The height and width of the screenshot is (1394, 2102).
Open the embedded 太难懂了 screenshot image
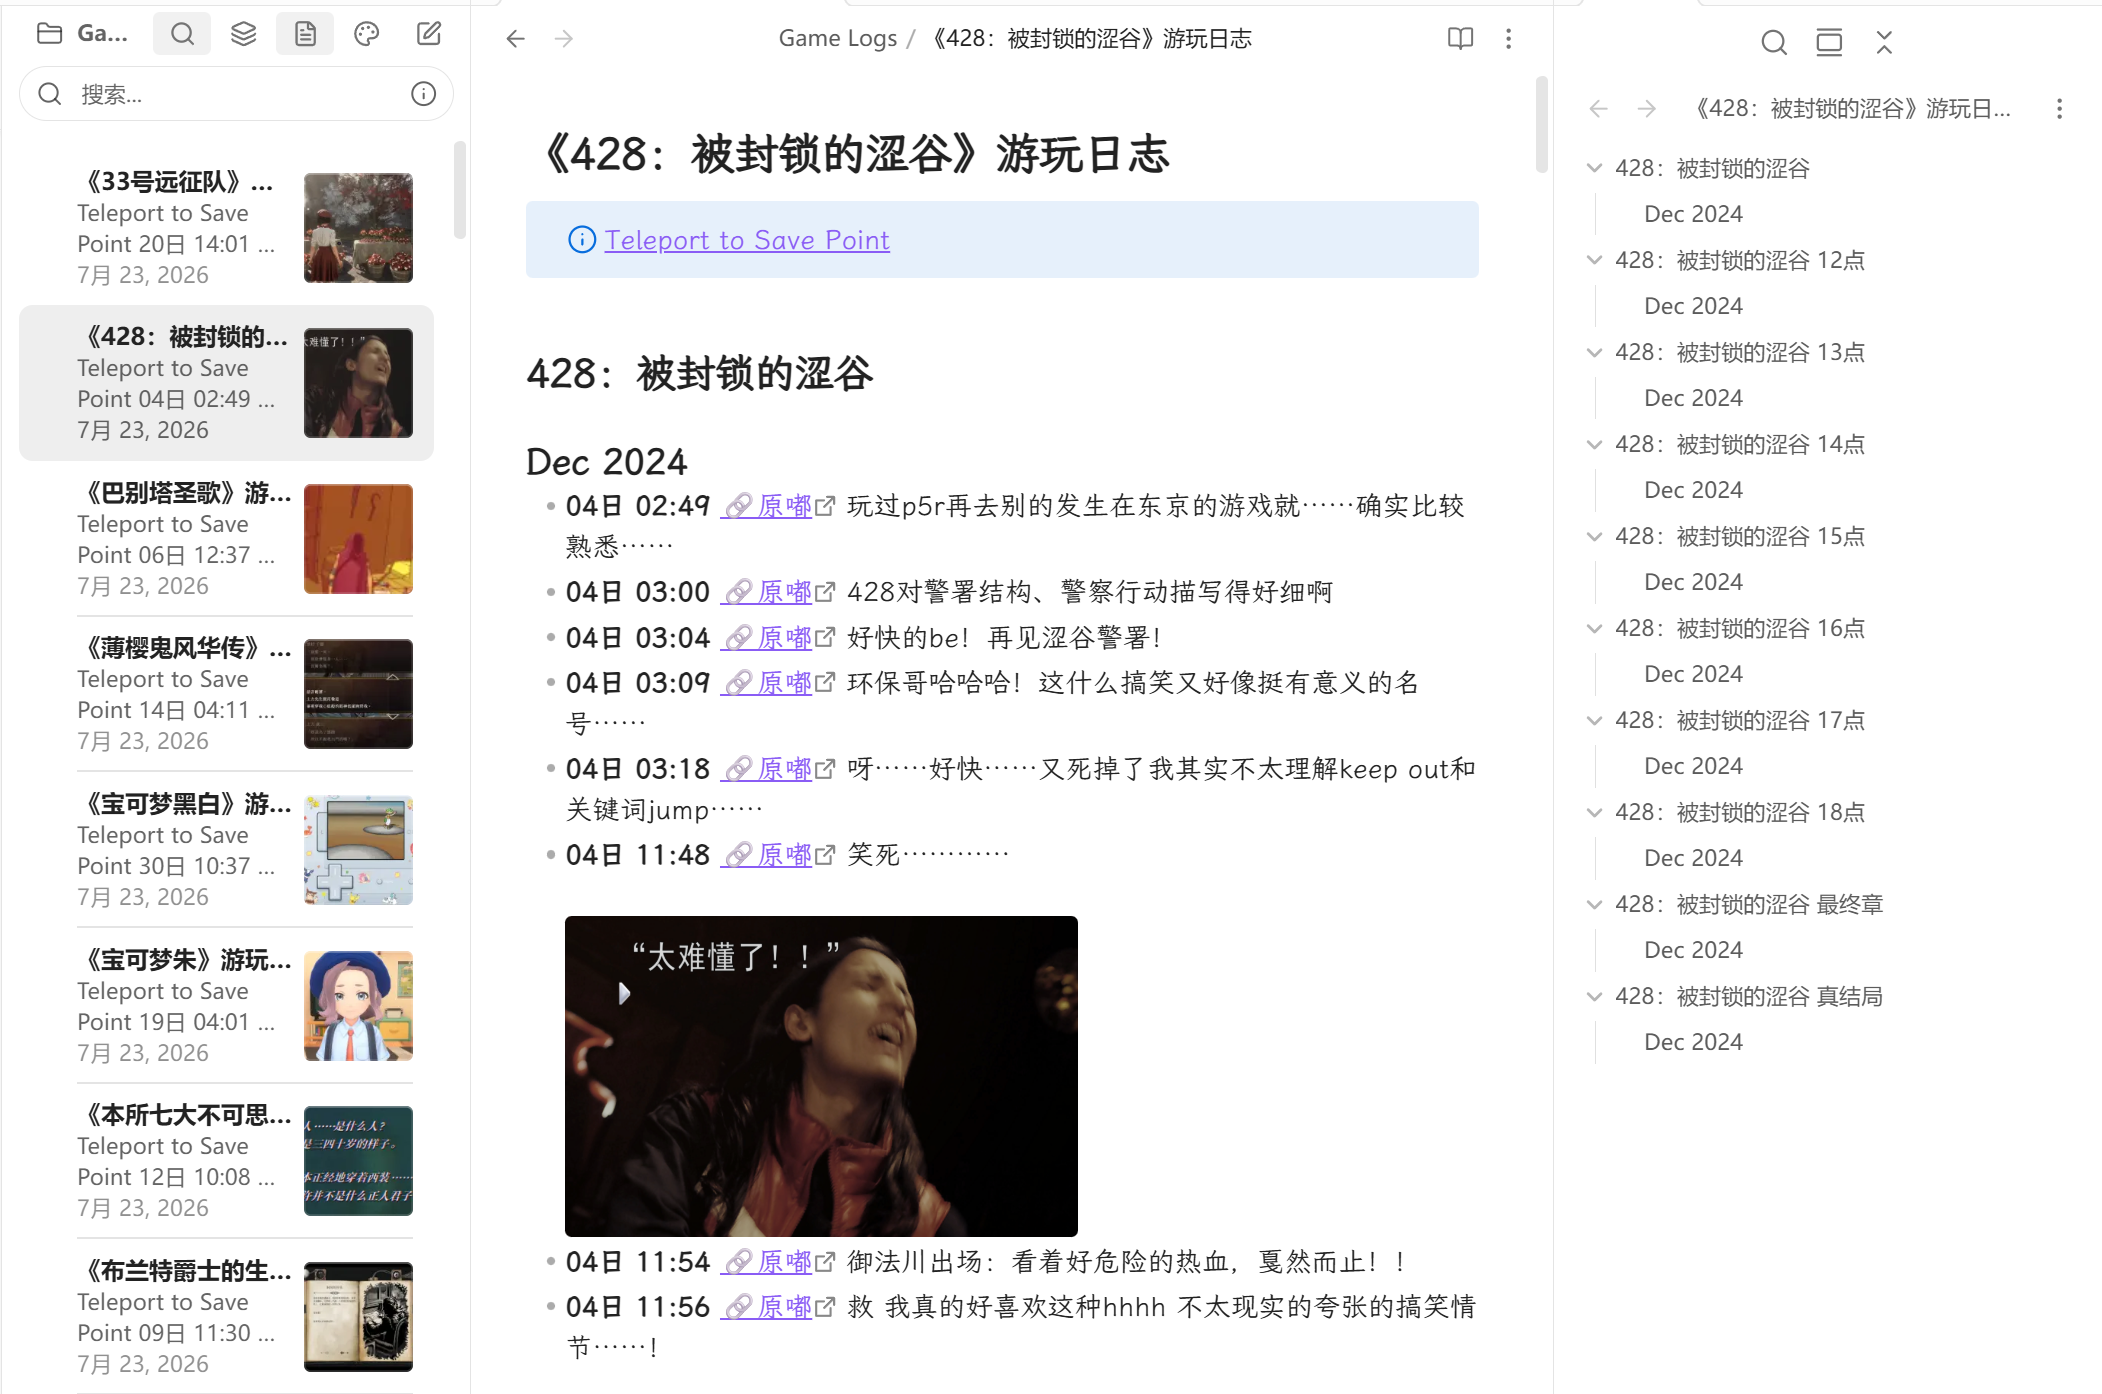click(x=821, y=1076)
